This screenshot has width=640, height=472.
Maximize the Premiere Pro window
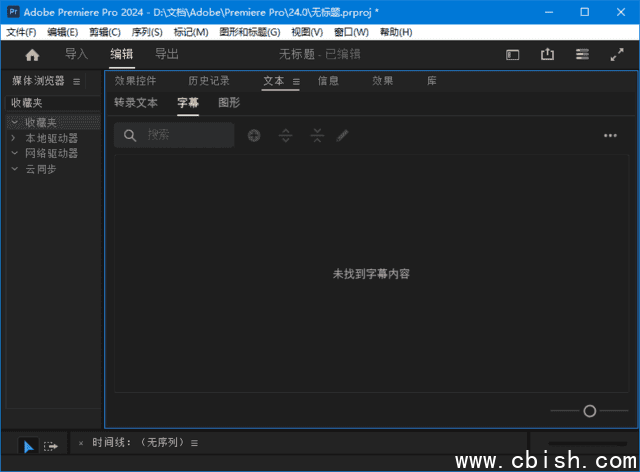(584, 12)
